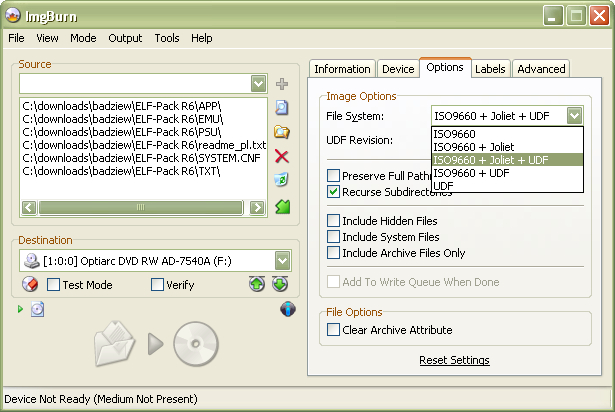Click the small disc image icon below Destination
615x412 pixels.
coord(38,309)
